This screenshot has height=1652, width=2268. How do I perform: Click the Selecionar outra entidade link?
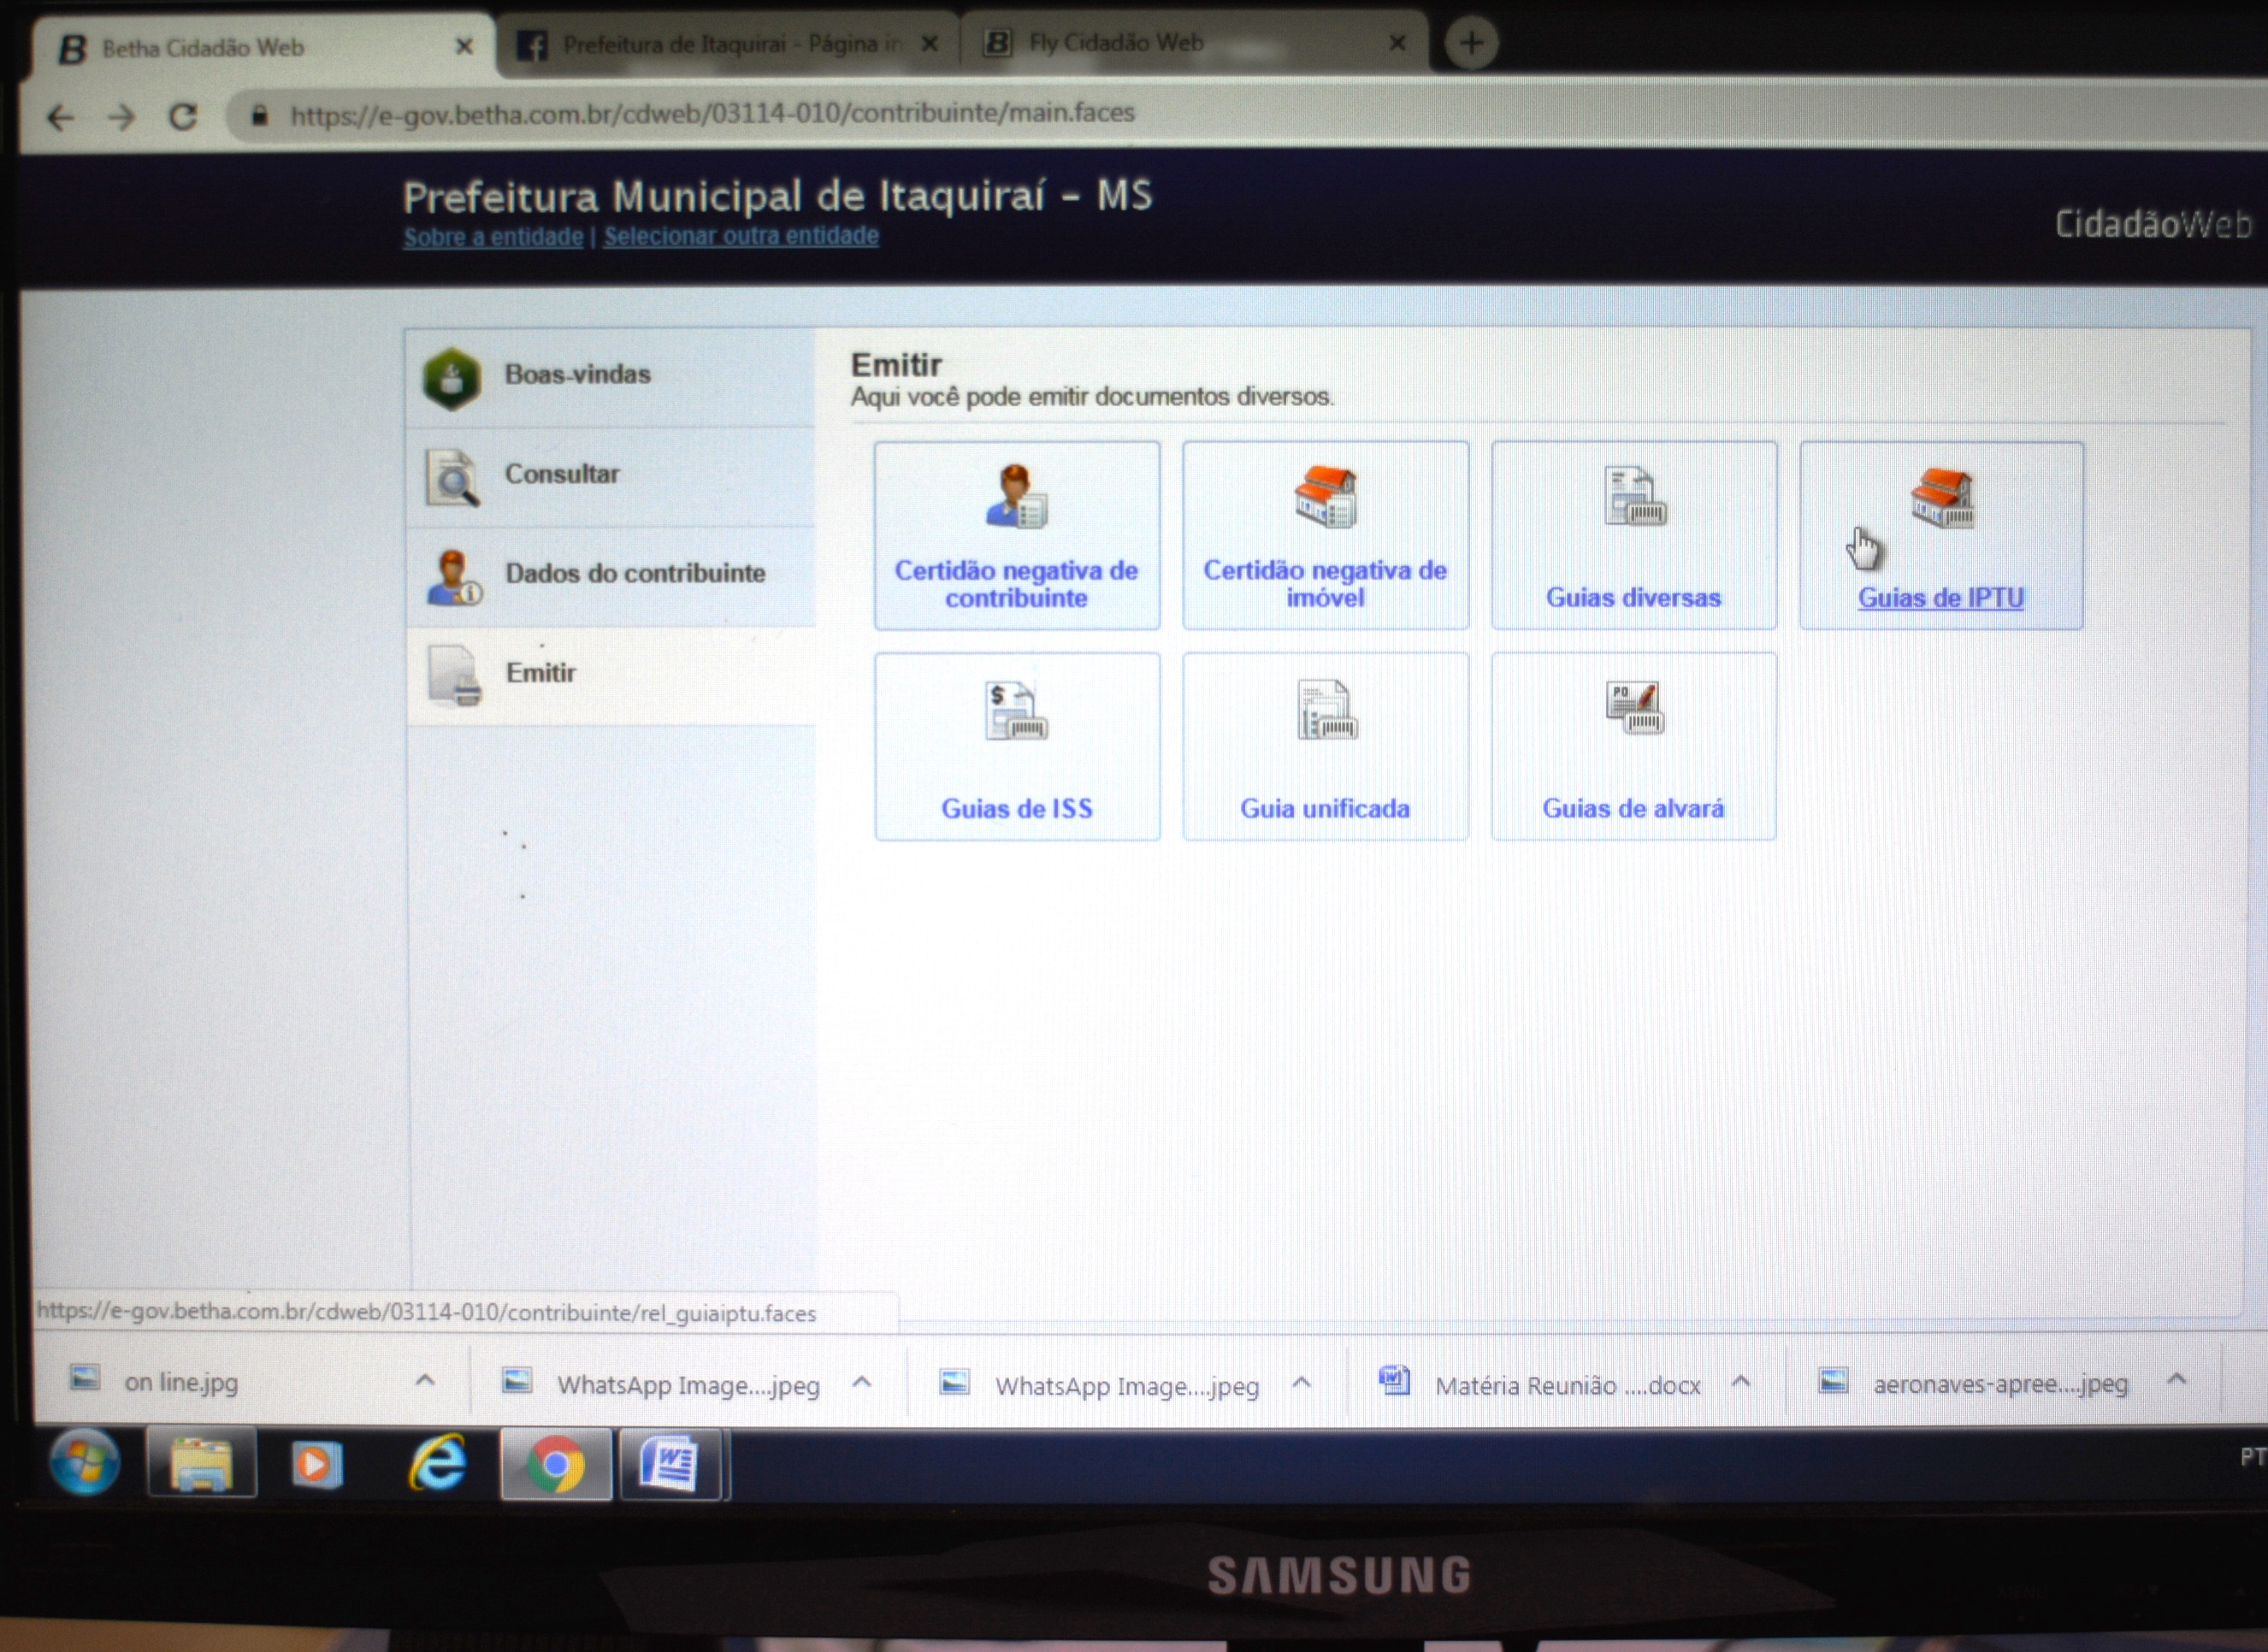741,236
